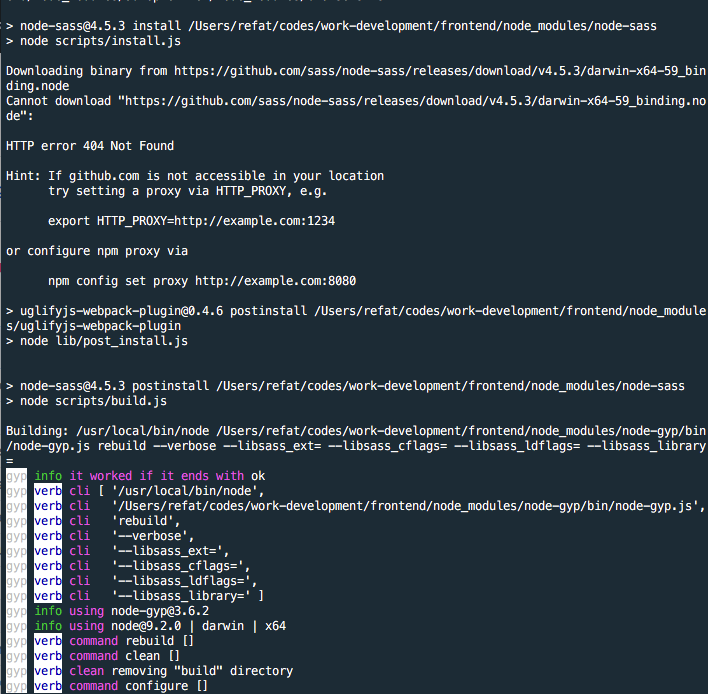Select the node scripts/install.js command line

pyautogui.click(x=95, y=41)
